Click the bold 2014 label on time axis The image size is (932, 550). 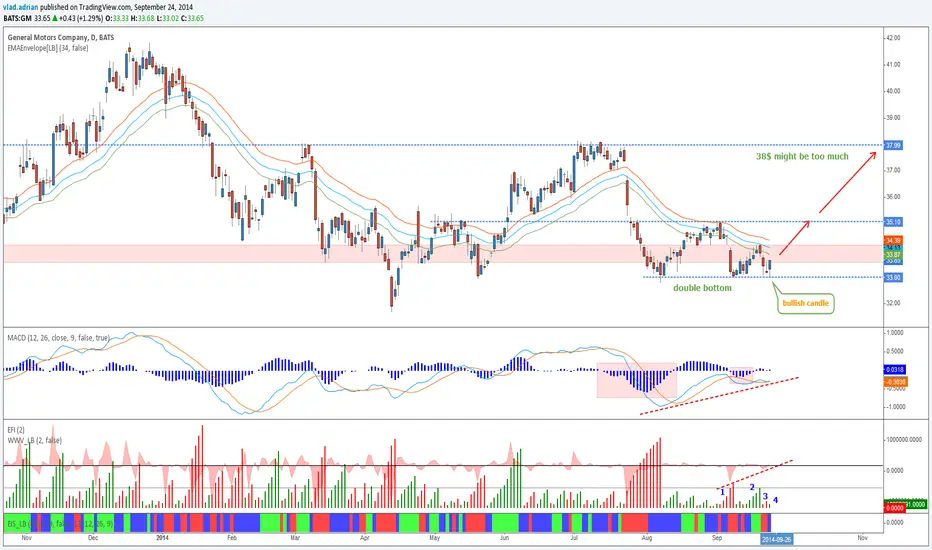tap(163, 538)
